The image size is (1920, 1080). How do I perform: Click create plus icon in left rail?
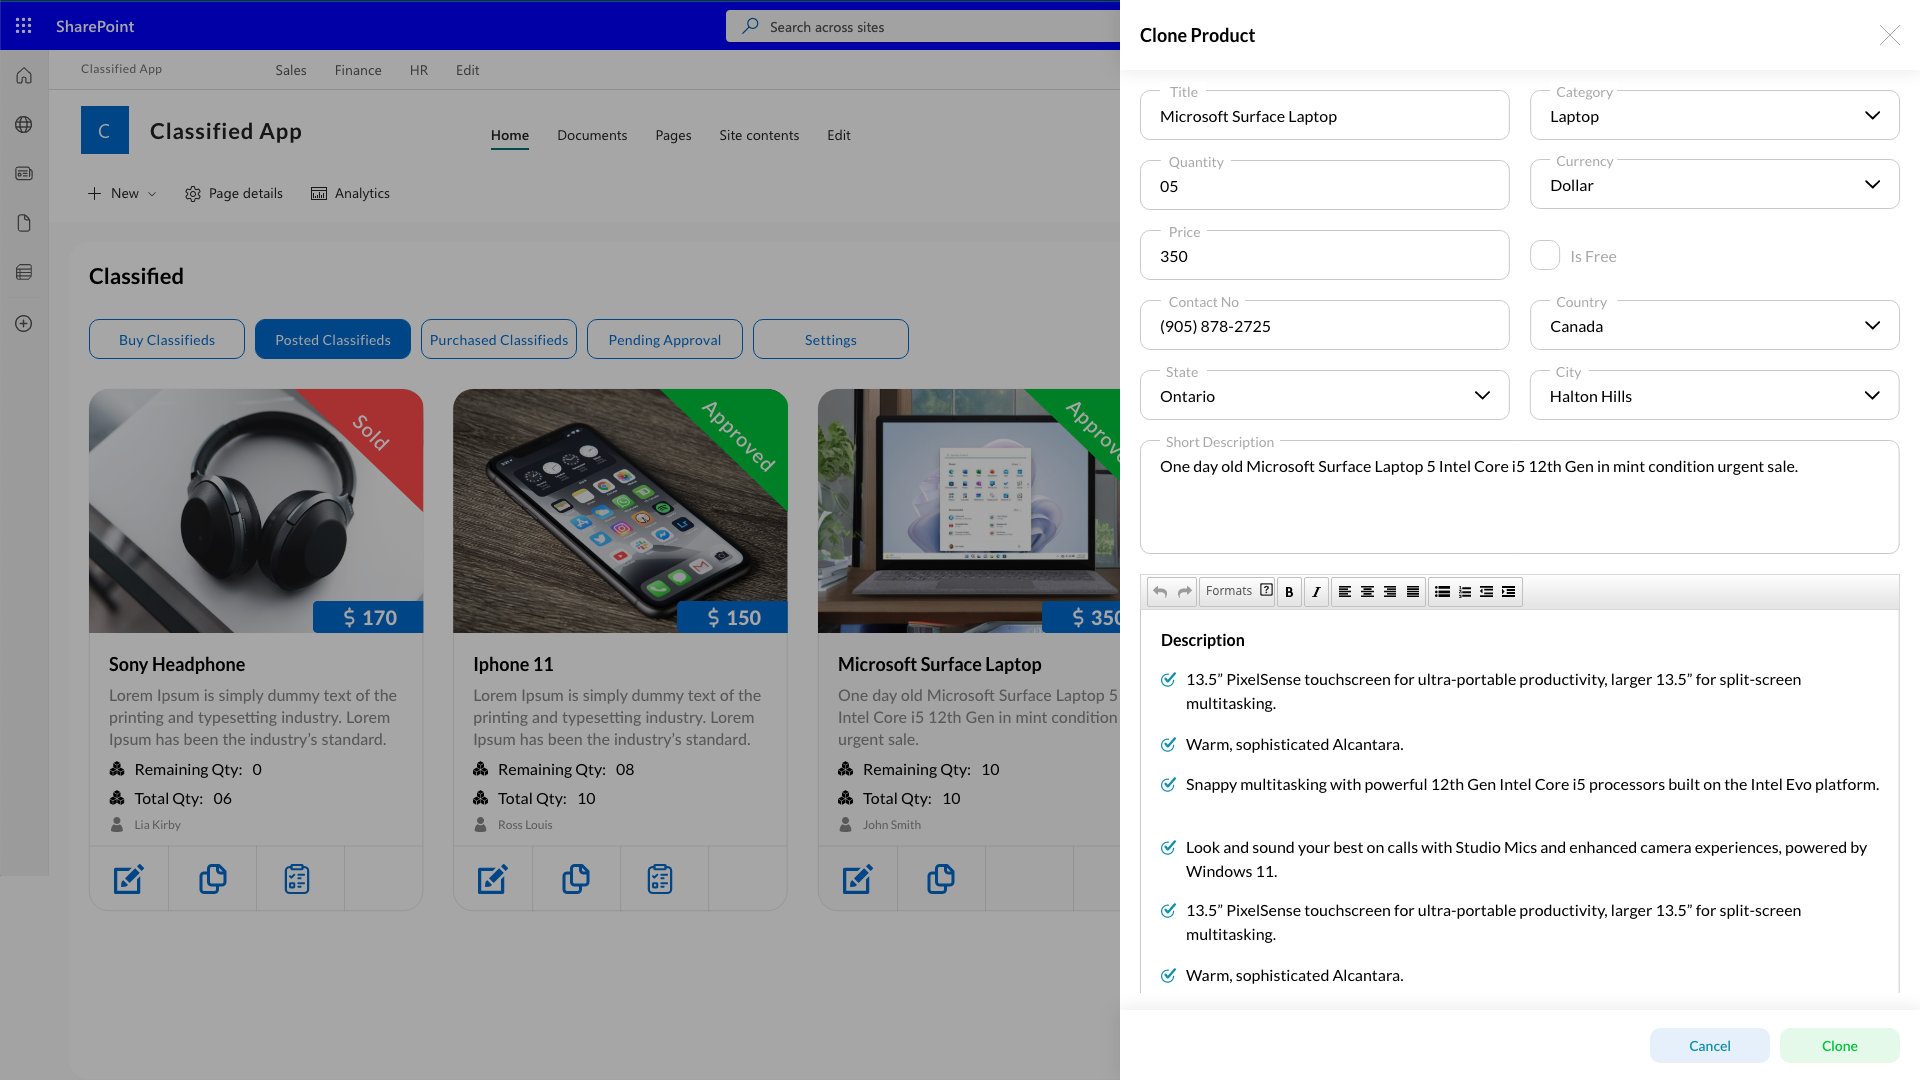pos(24,324)
